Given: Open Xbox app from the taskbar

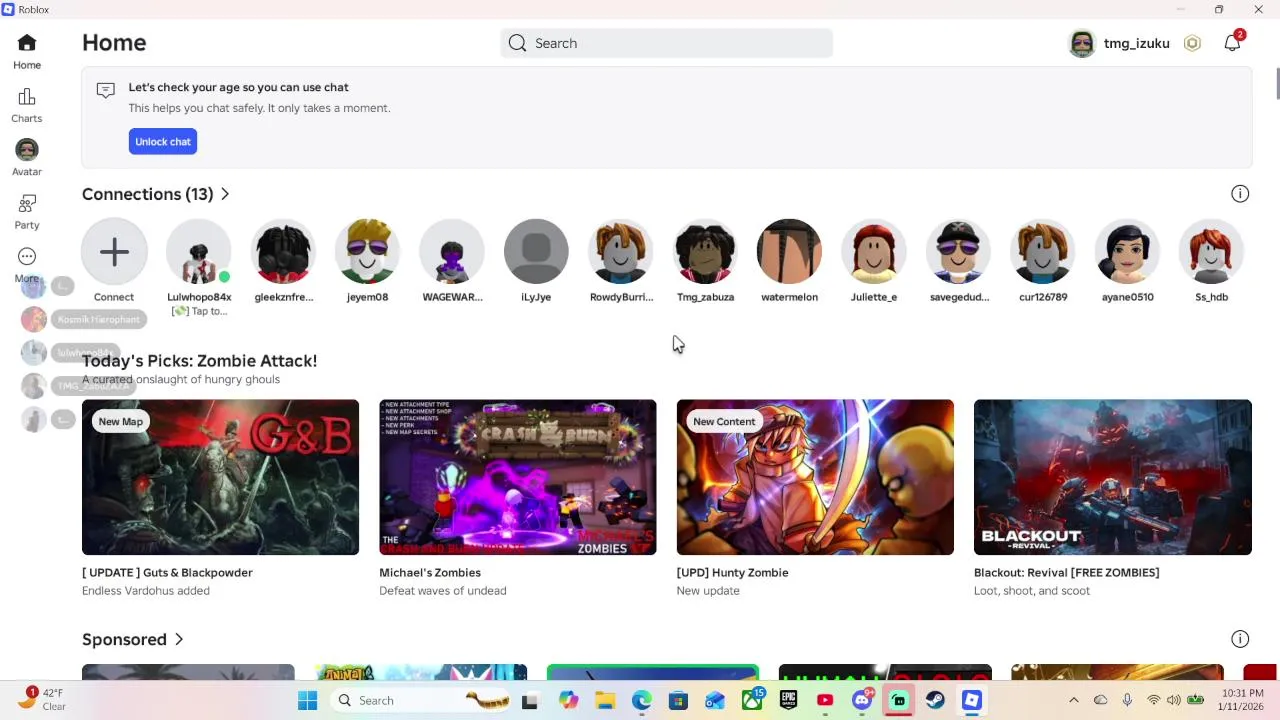Looking at the screenshot, I should pyautogui.click(x=752, y=701).
